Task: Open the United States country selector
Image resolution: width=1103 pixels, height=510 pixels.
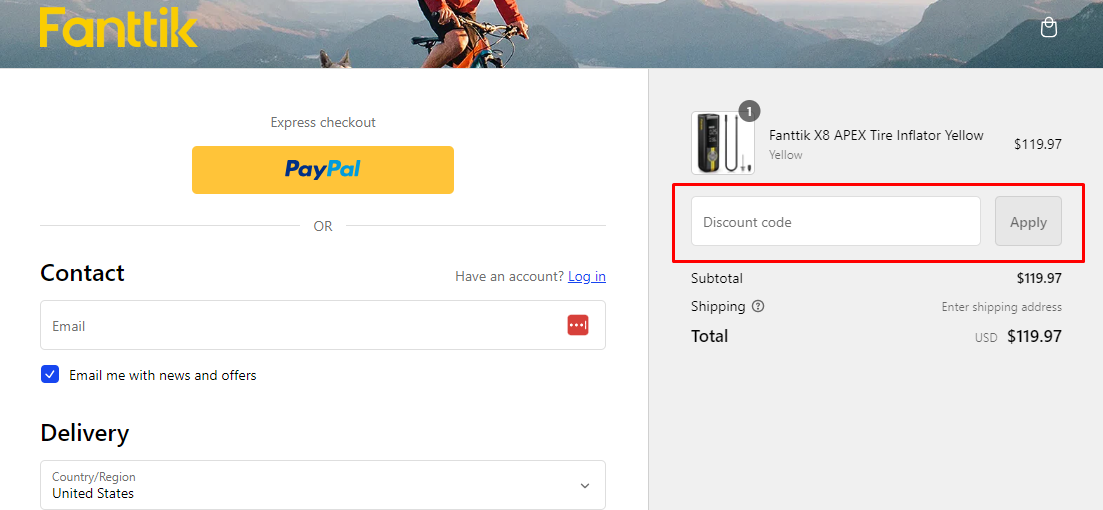Action: click(323, 485)
